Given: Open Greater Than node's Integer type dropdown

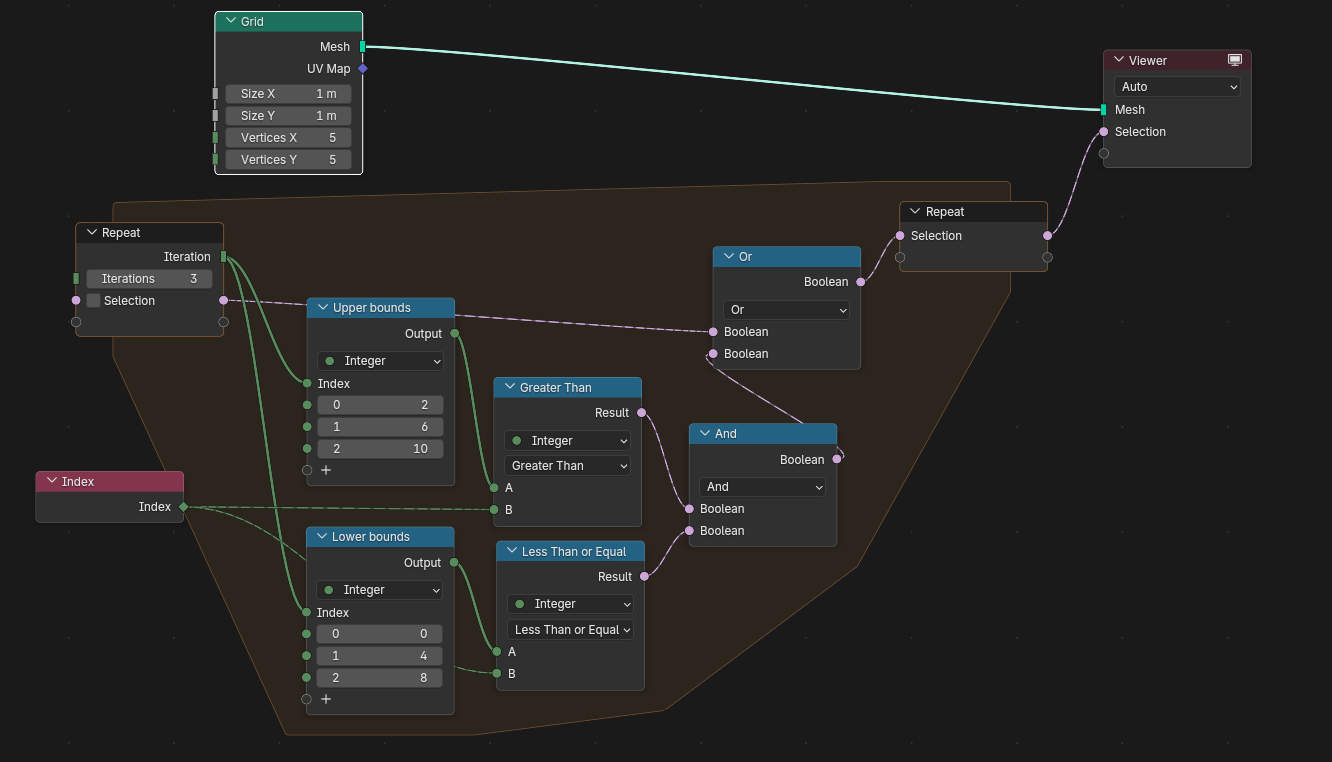Looking at the screenshot, I should point(567,441).
